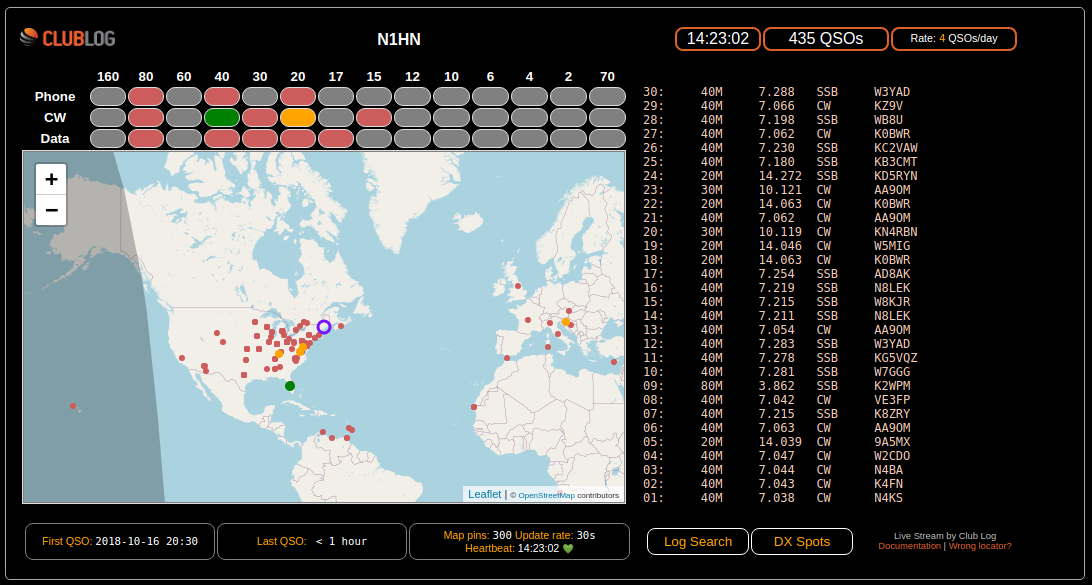This screenshot has width=1092, height=585.
Task: Open the Documentation link
Action: pos(910,546)
